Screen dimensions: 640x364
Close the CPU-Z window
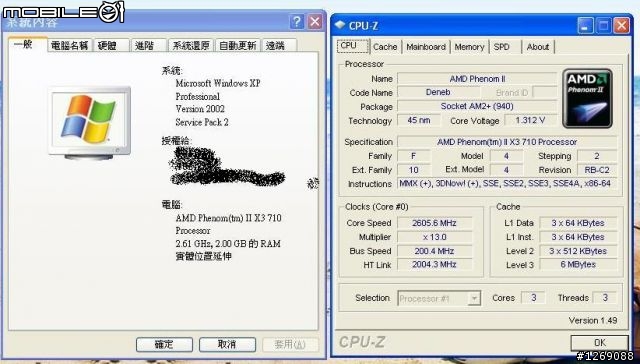[621, 26]
